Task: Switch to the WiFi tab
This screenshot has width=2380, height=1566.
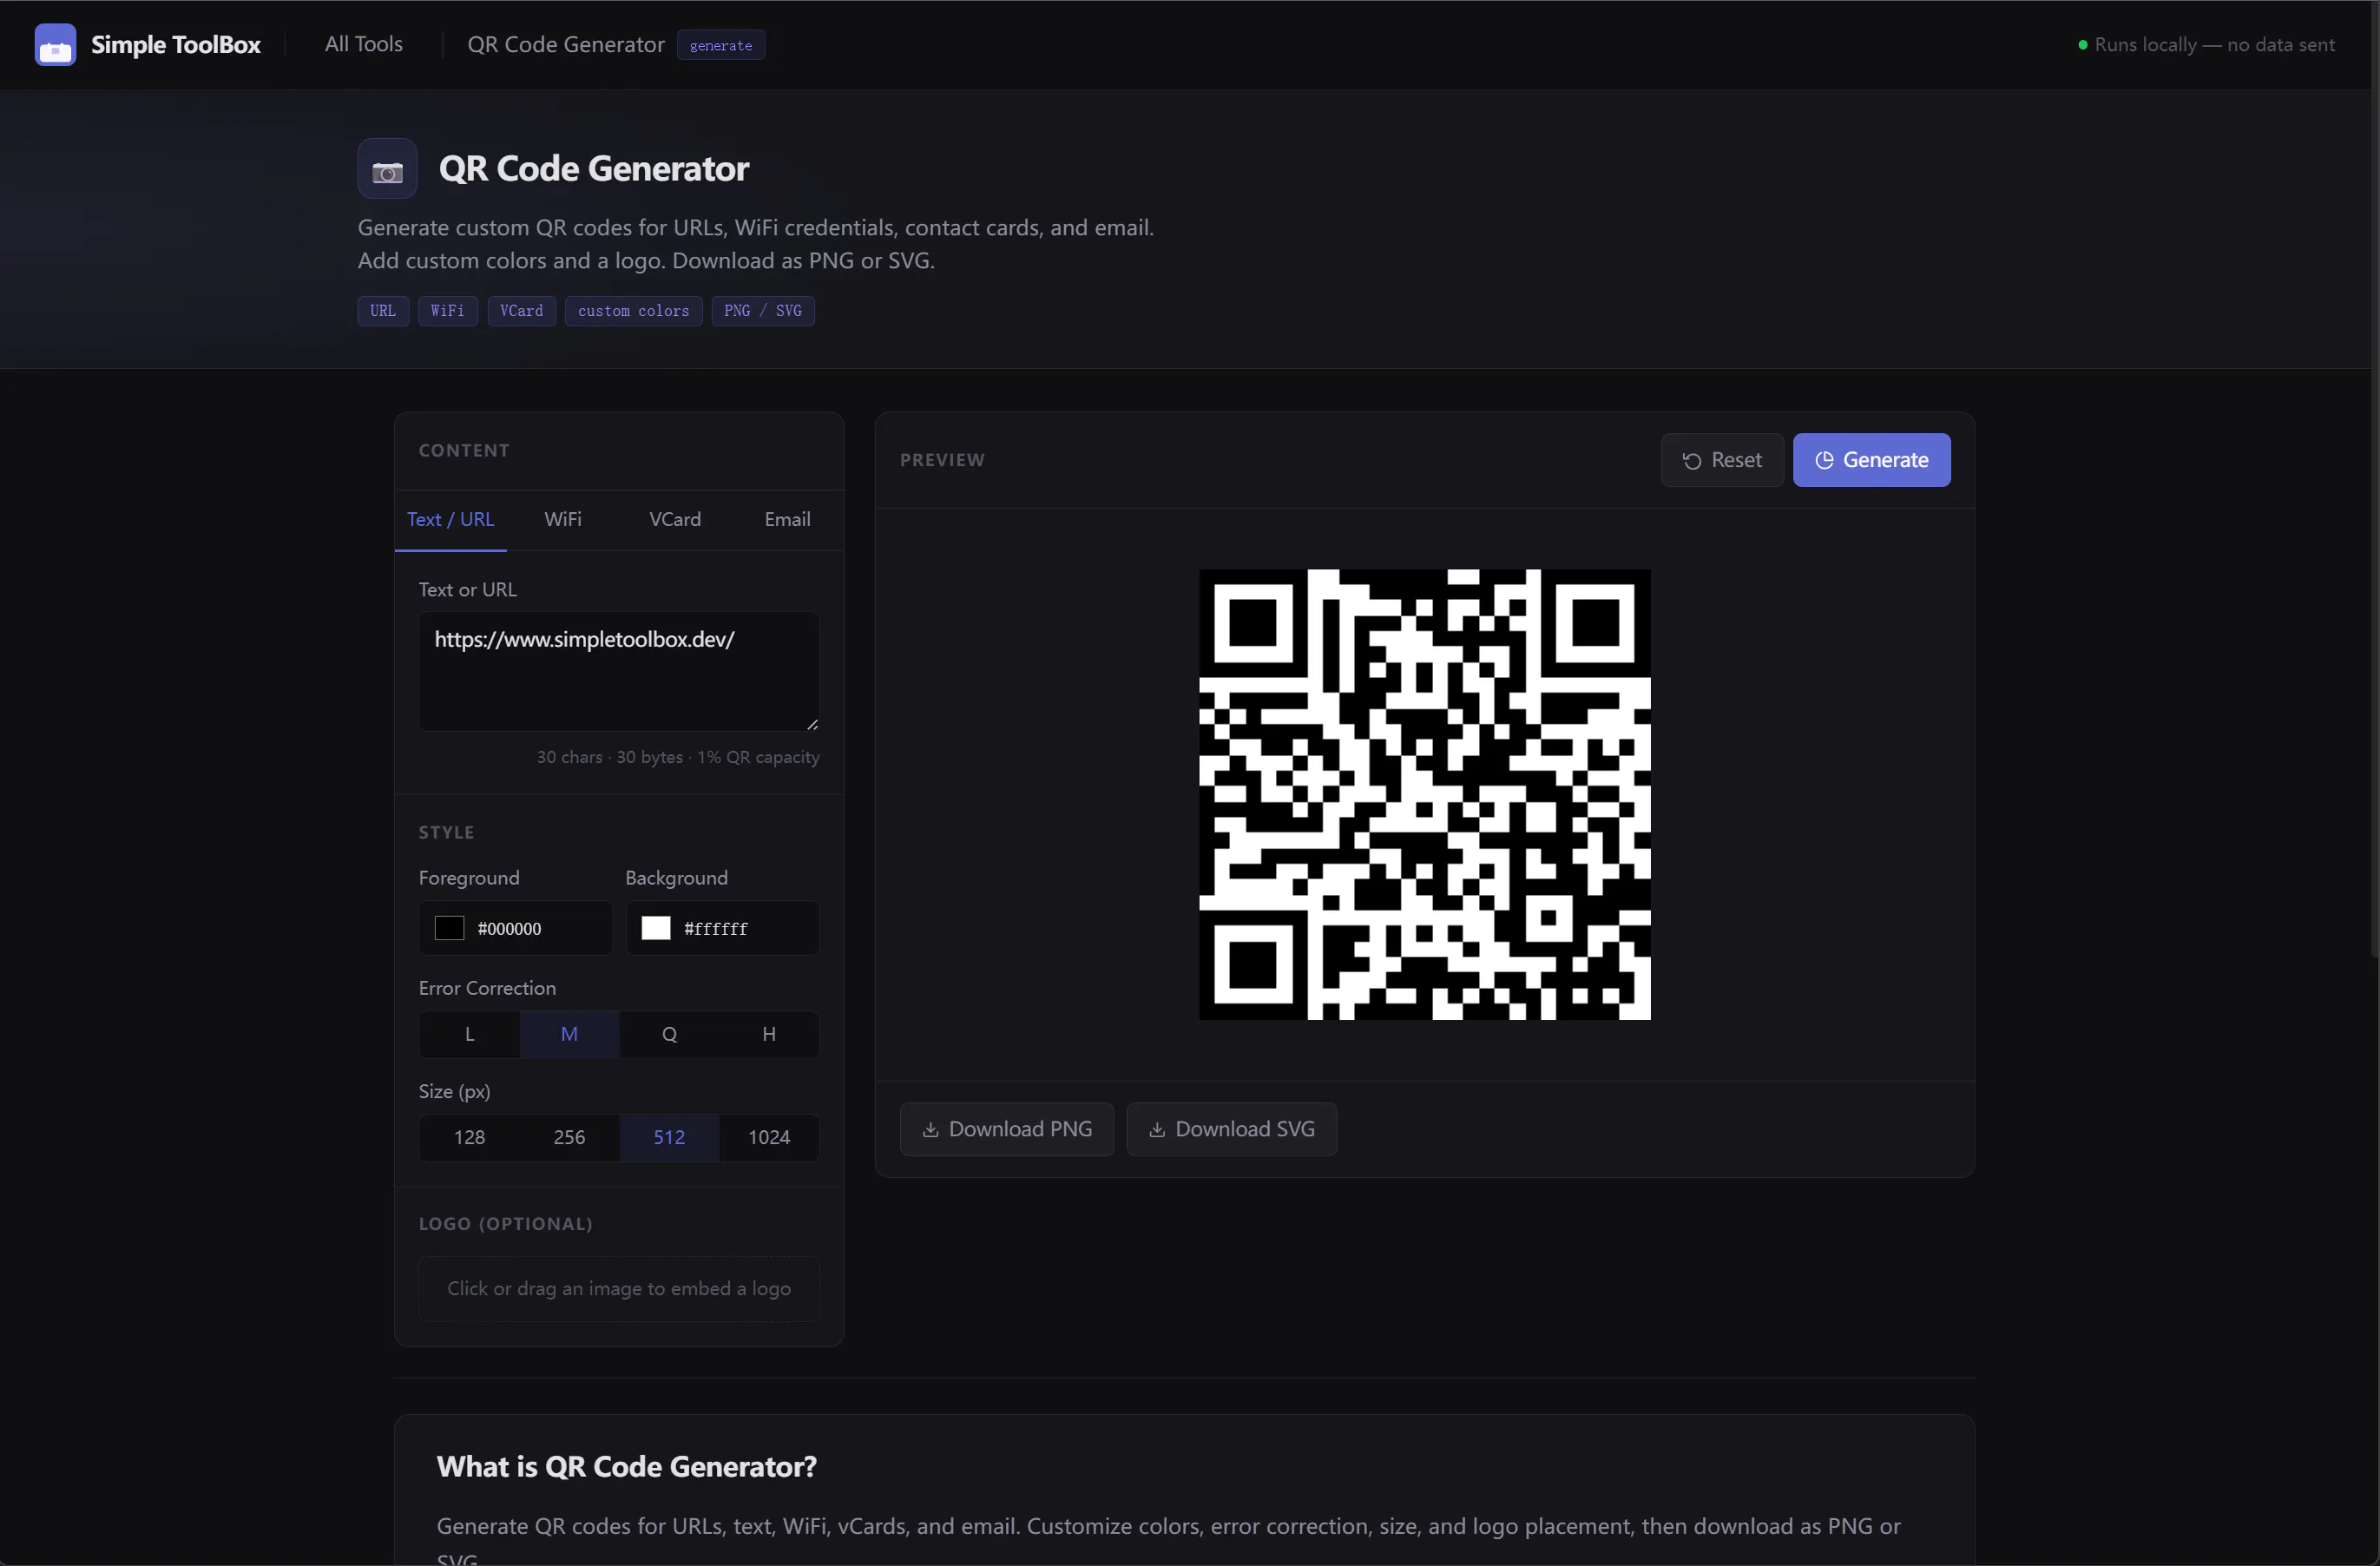Action: 563,520
